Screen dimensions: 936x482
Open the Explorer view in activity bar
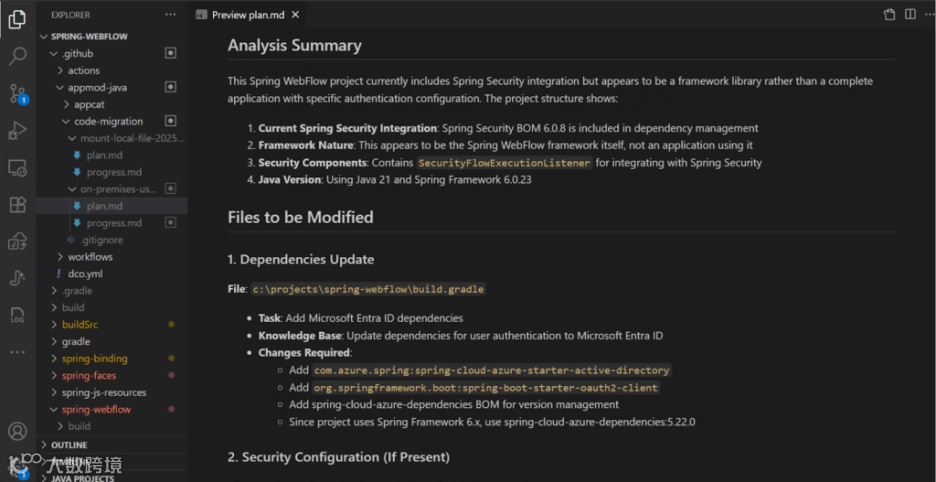[17, 19]
